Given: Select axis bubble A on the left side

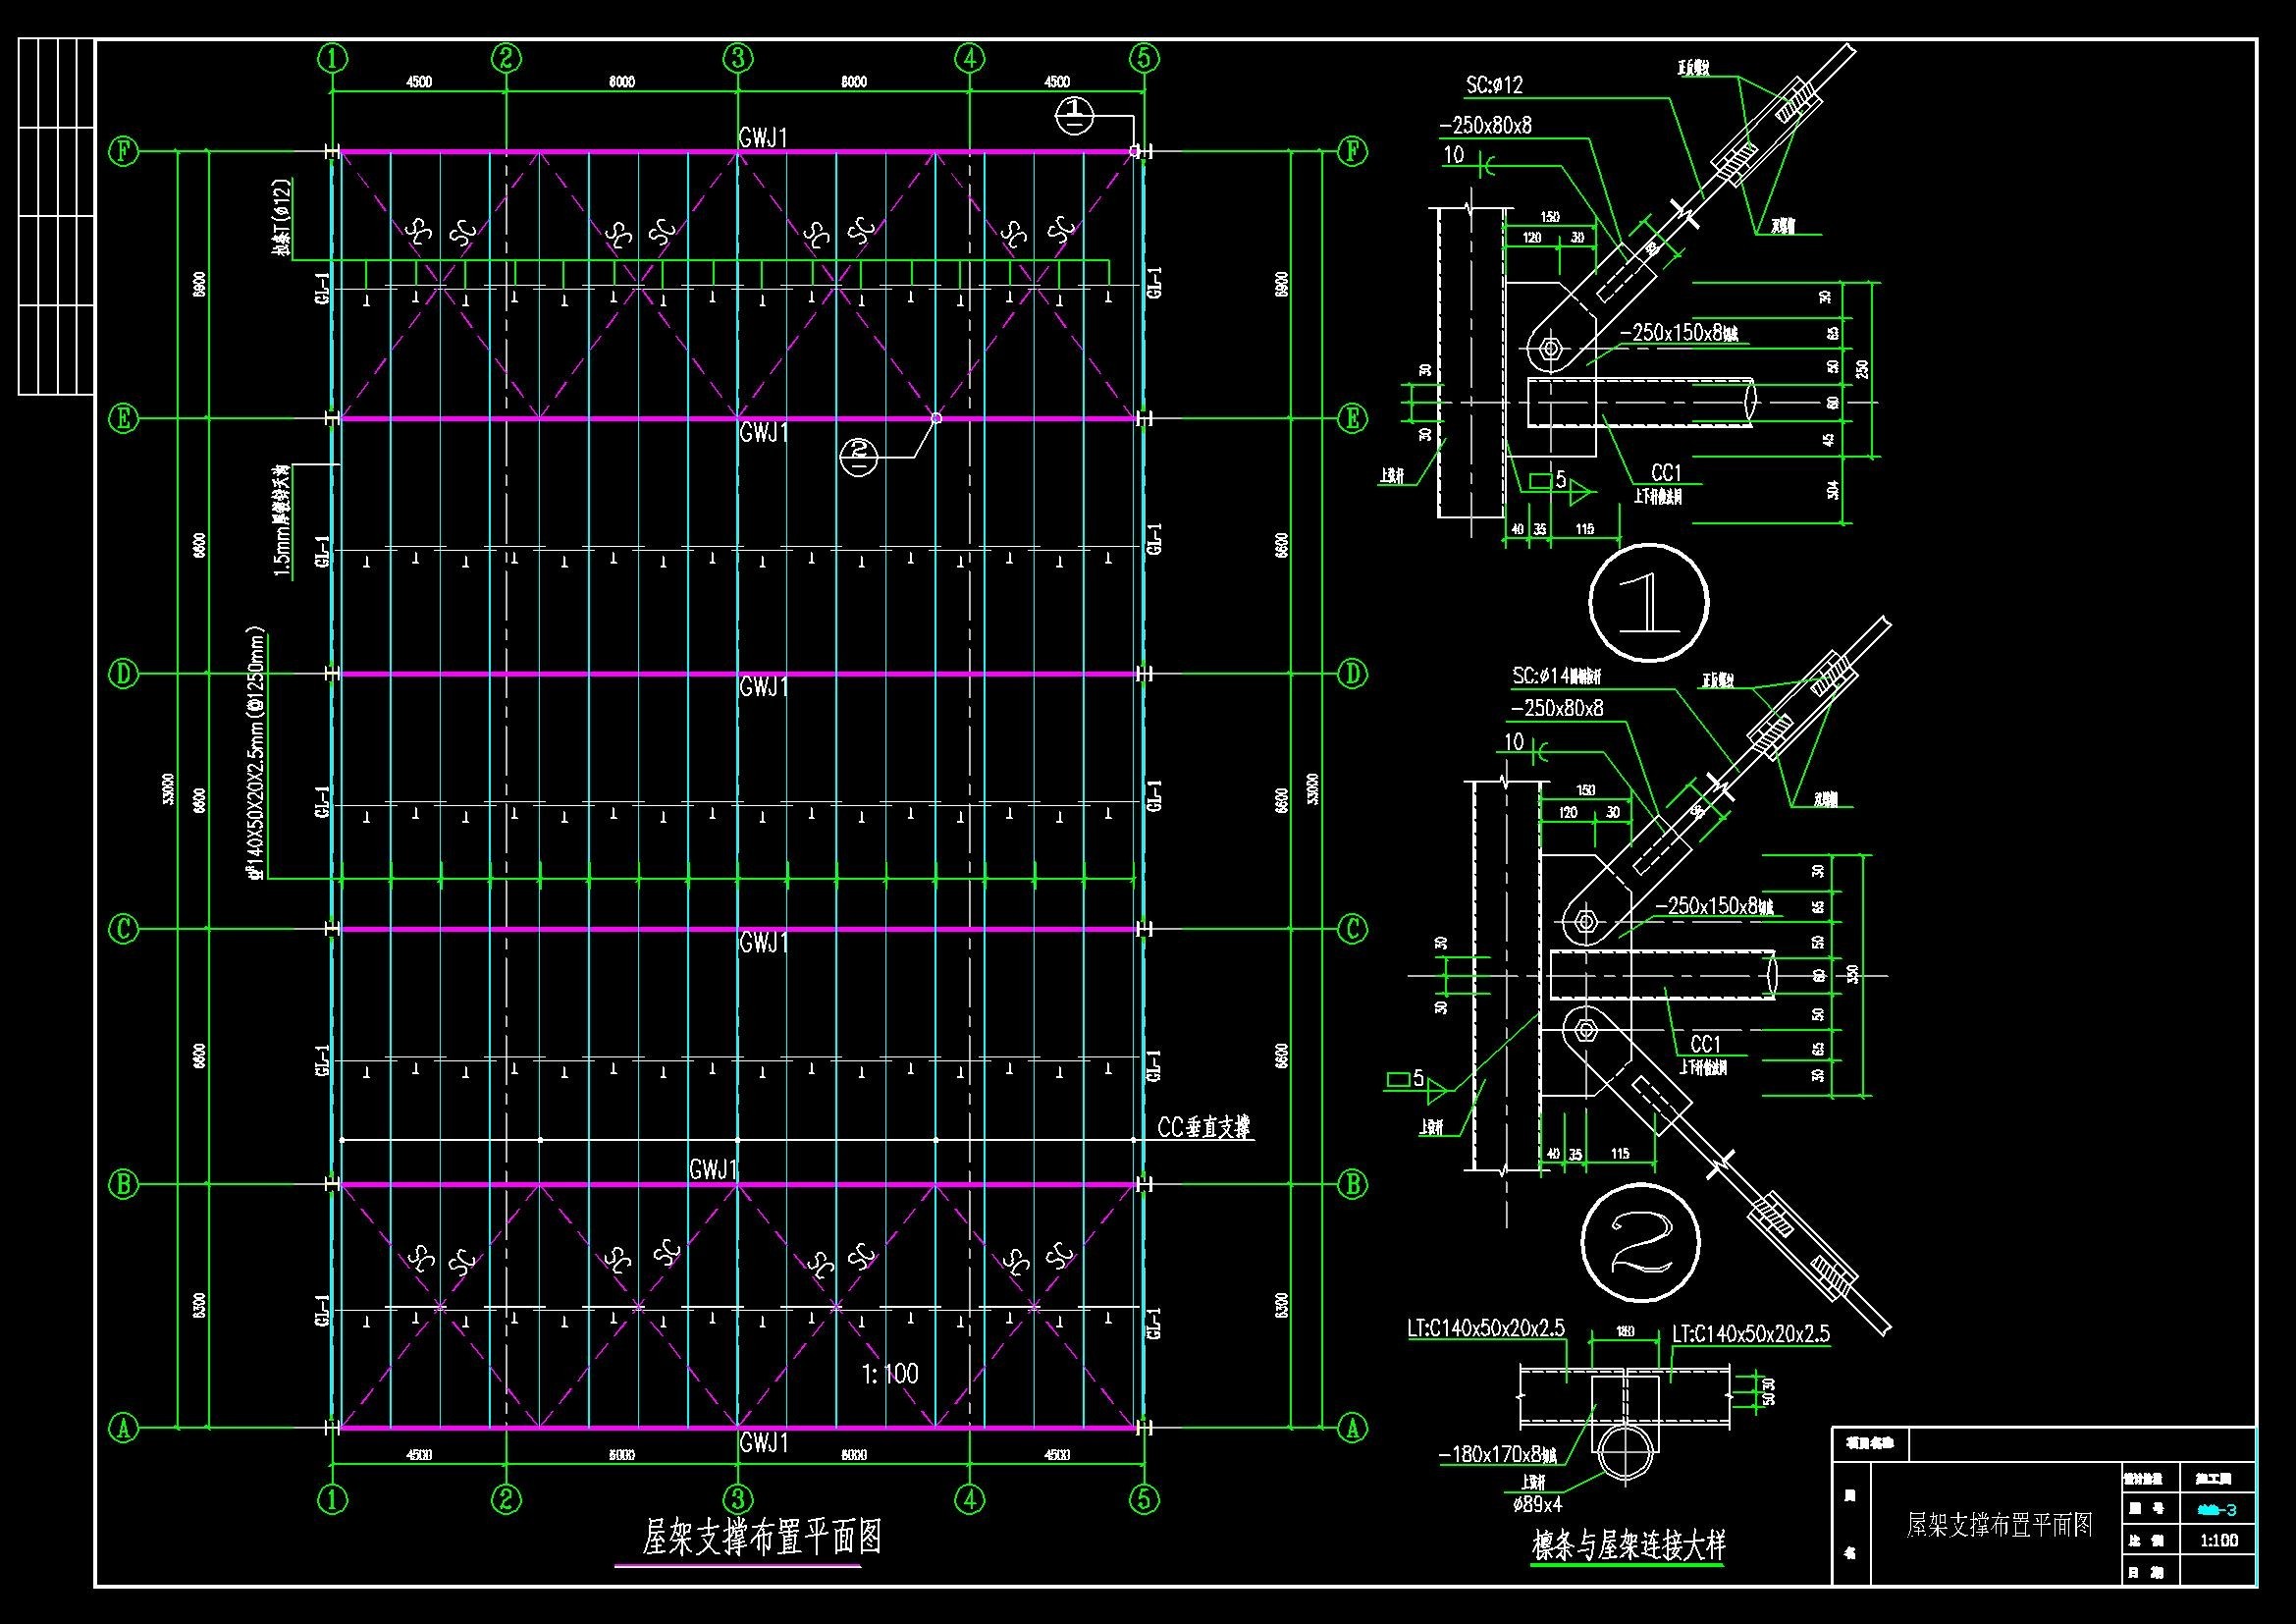Looking at the screenshot, I should [123, 1429].
